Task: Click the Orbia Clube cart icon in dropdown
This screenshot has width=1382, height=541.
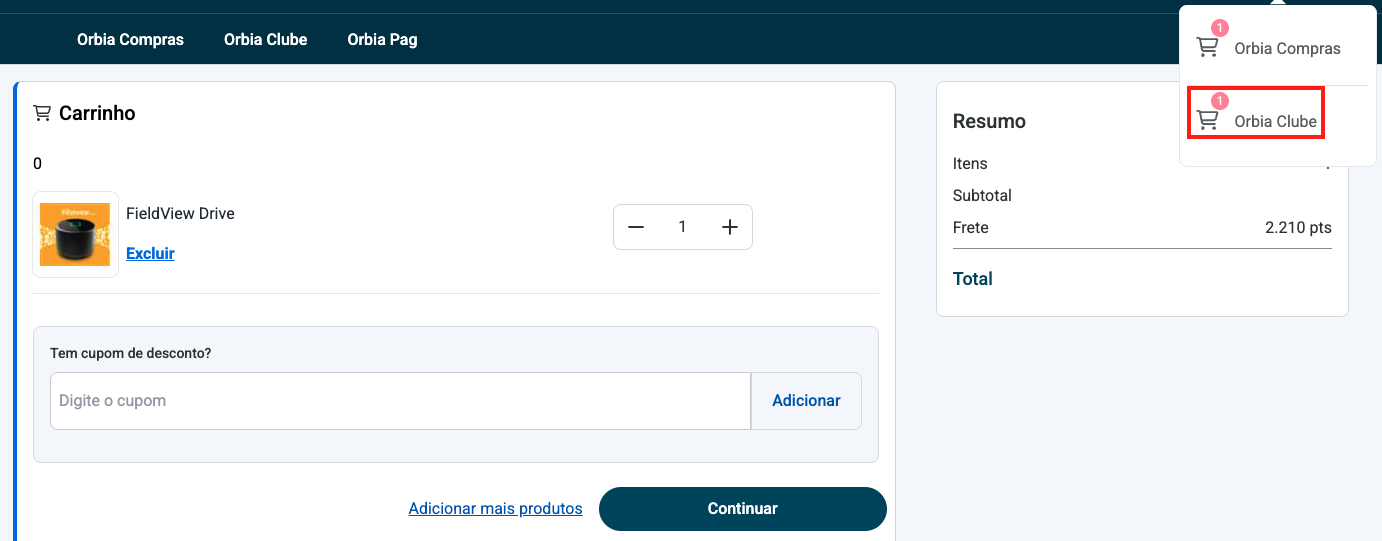Action: pyautogui.click(x=1208, y=121)
